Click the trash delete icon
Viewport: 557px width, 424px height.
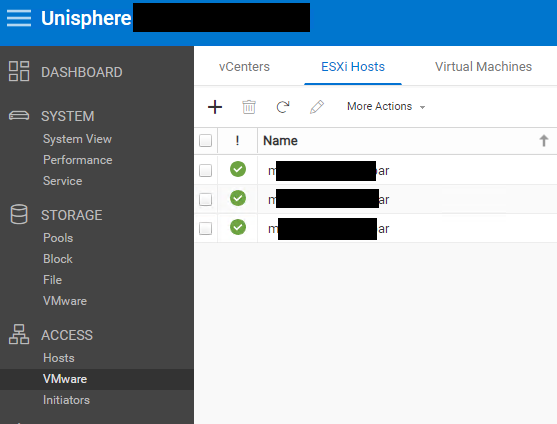[249, 107]
